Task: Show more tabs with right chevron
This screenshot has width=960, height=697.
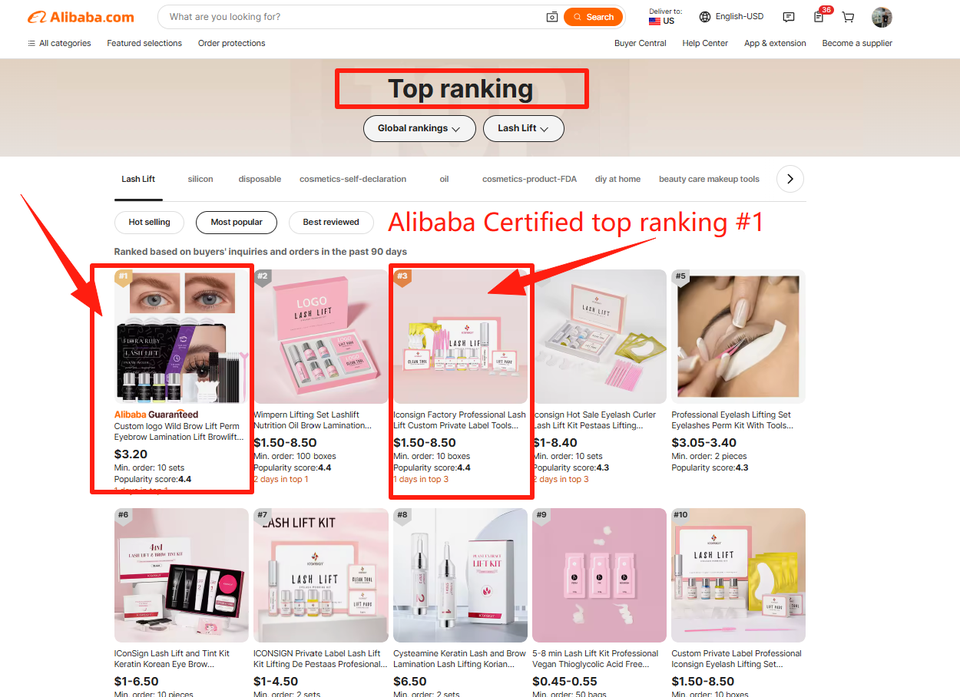Action: [x=790, y=179]
